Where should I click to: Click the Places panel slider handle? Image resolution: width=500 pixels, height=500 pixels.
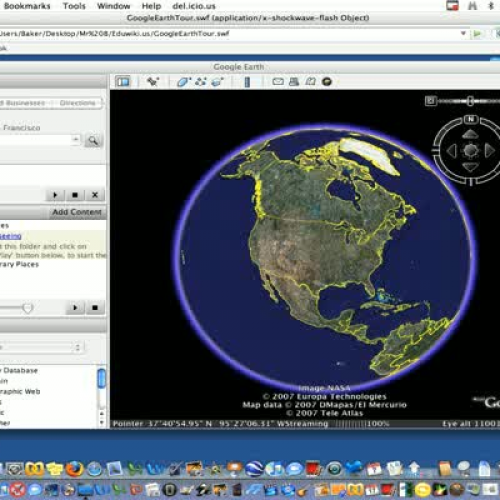27,308
